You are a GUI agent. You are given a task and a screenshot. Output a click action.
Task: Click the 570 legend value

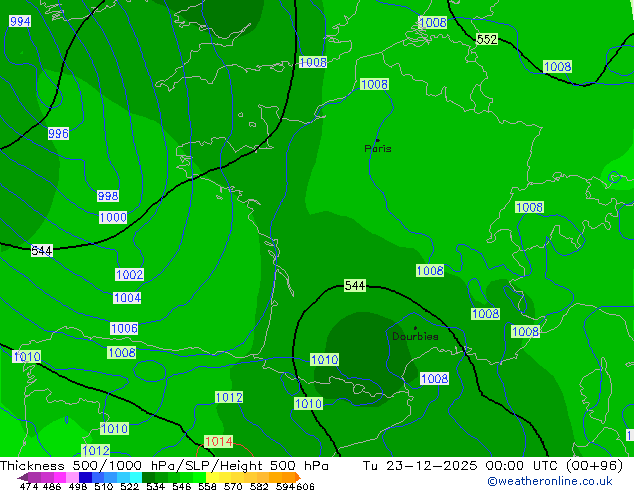click(233, 486)
